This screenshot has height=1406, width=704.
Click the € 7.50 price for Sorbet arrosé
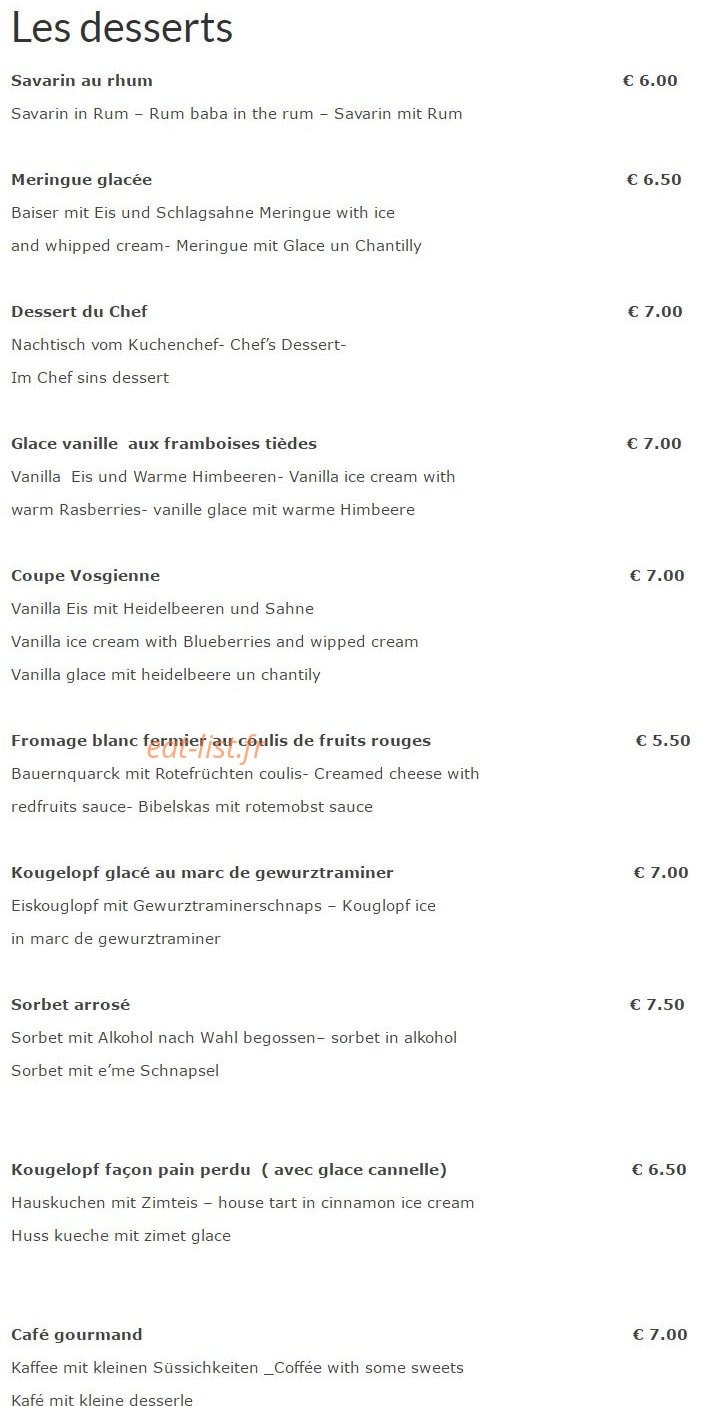pos(657,1004)
